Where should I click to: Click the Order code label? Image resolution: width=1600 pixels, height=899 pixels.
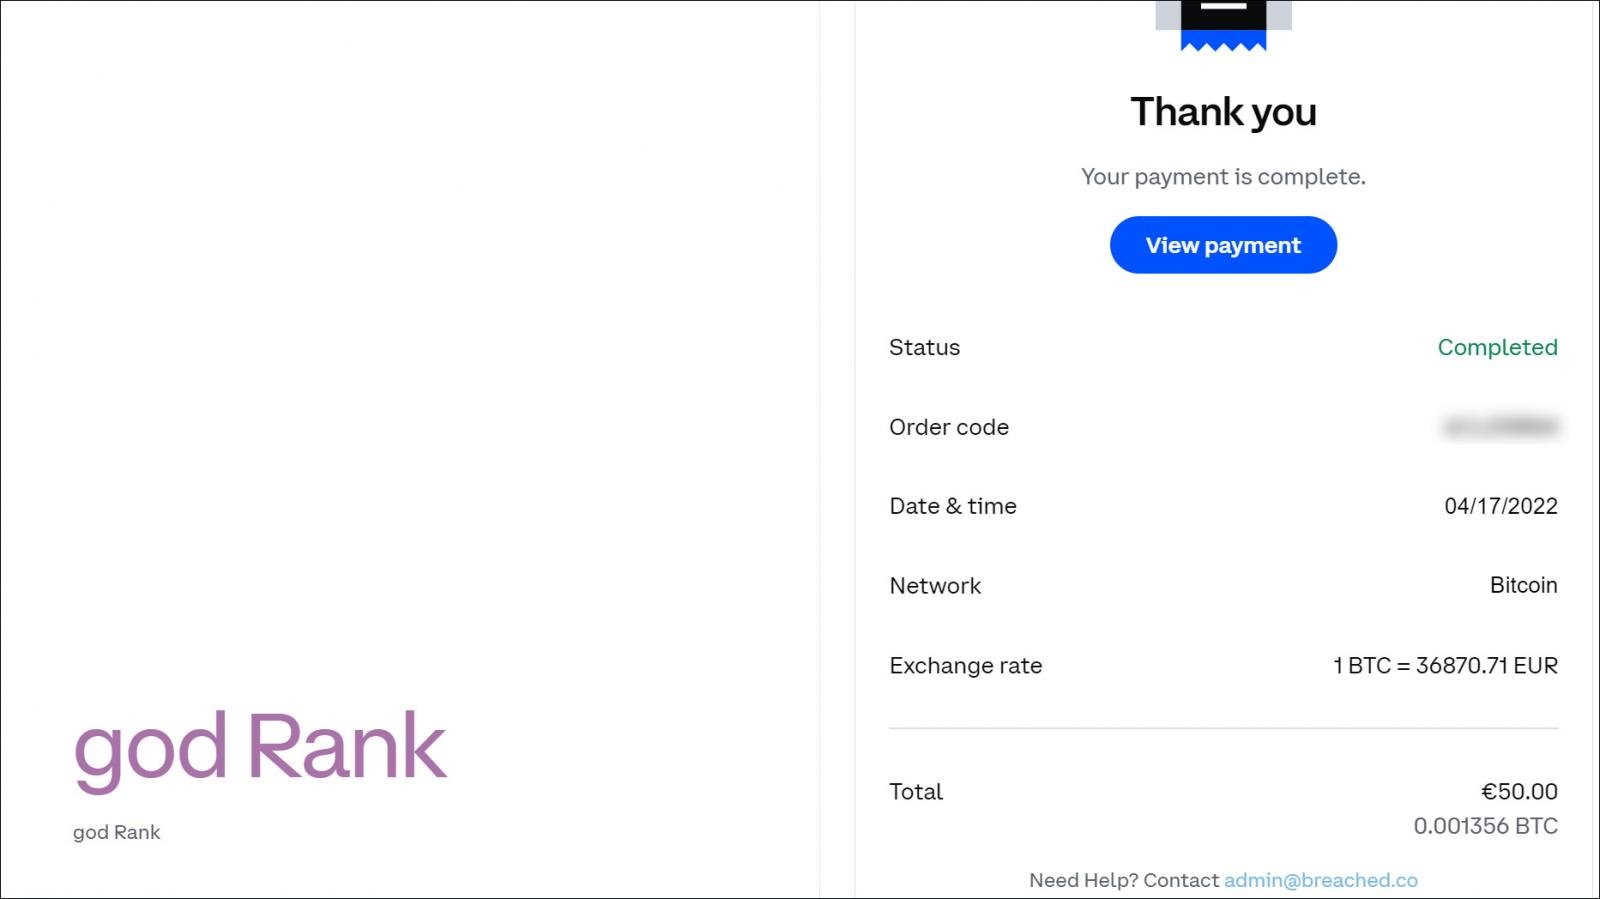pos(949,427)
